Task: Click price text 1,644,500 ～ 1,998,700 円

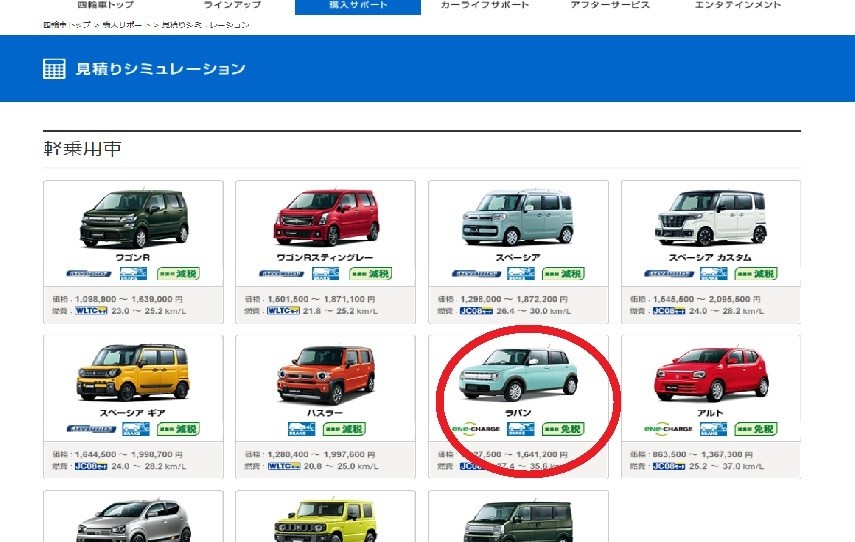Action: (x=129, y=454)
